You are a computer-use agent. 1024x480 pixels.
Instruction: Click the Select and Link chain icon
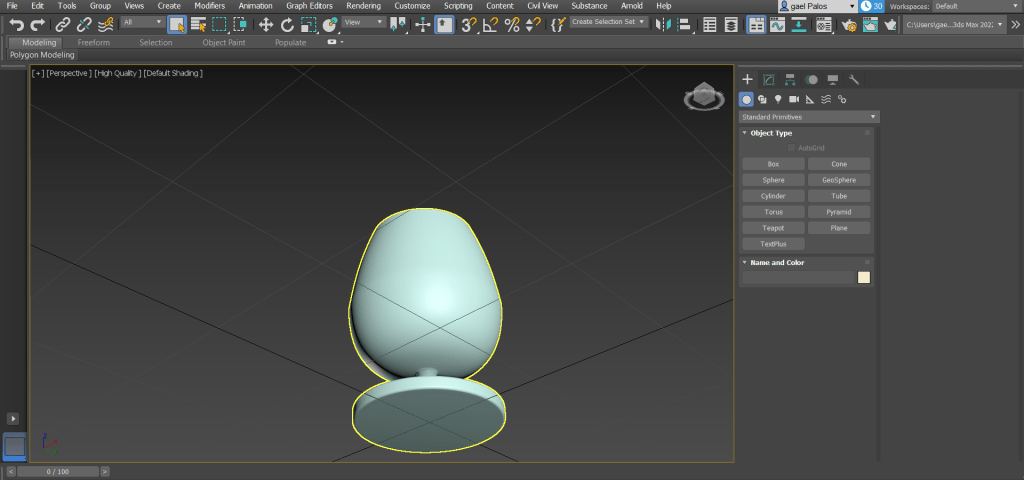pos(63,24)
